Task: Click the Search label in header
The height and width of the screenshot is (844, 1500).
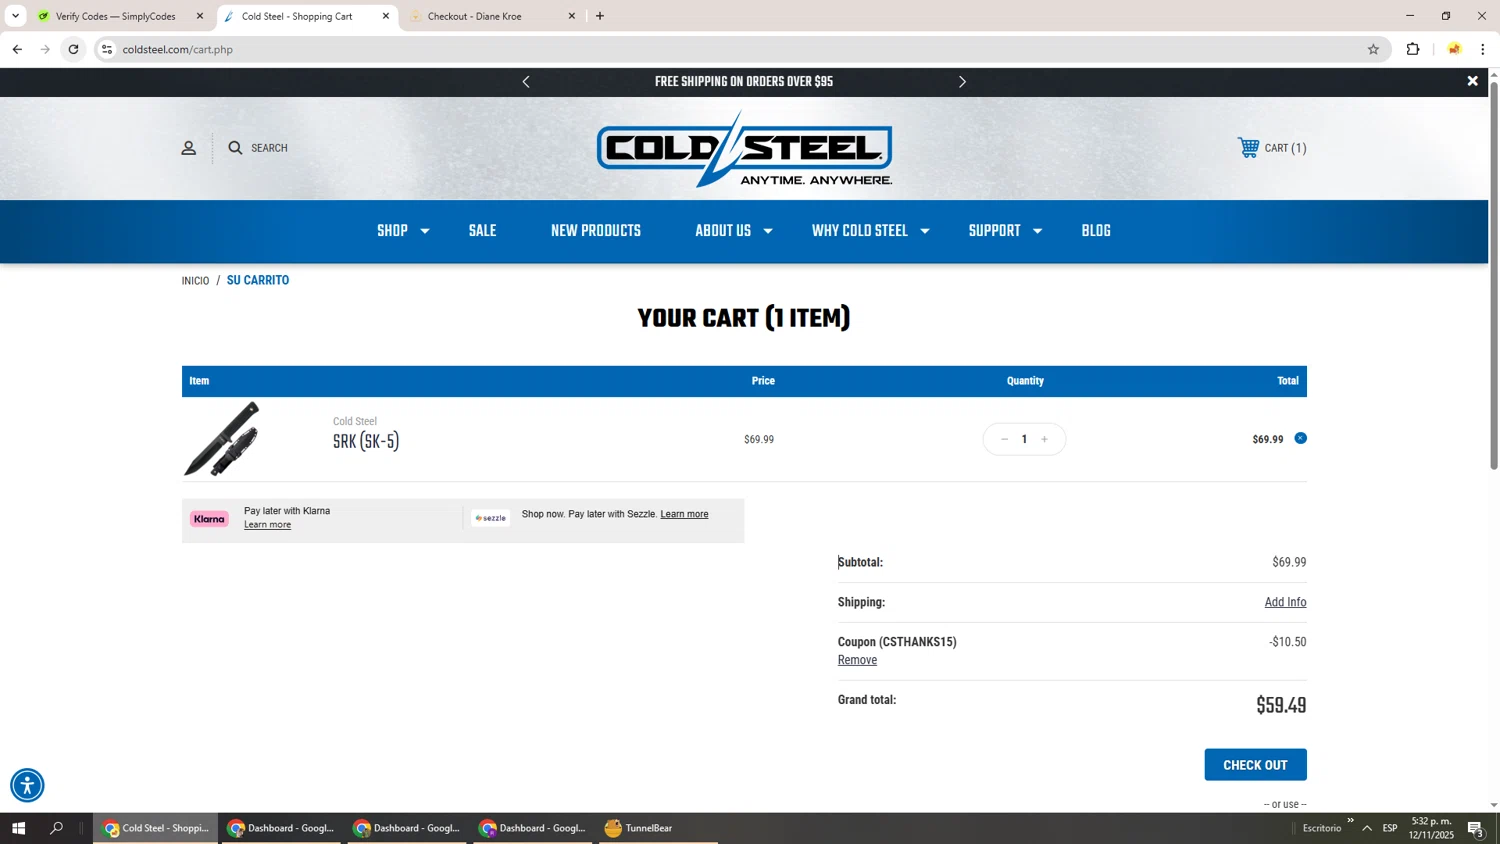Action: tap(269, 148)
